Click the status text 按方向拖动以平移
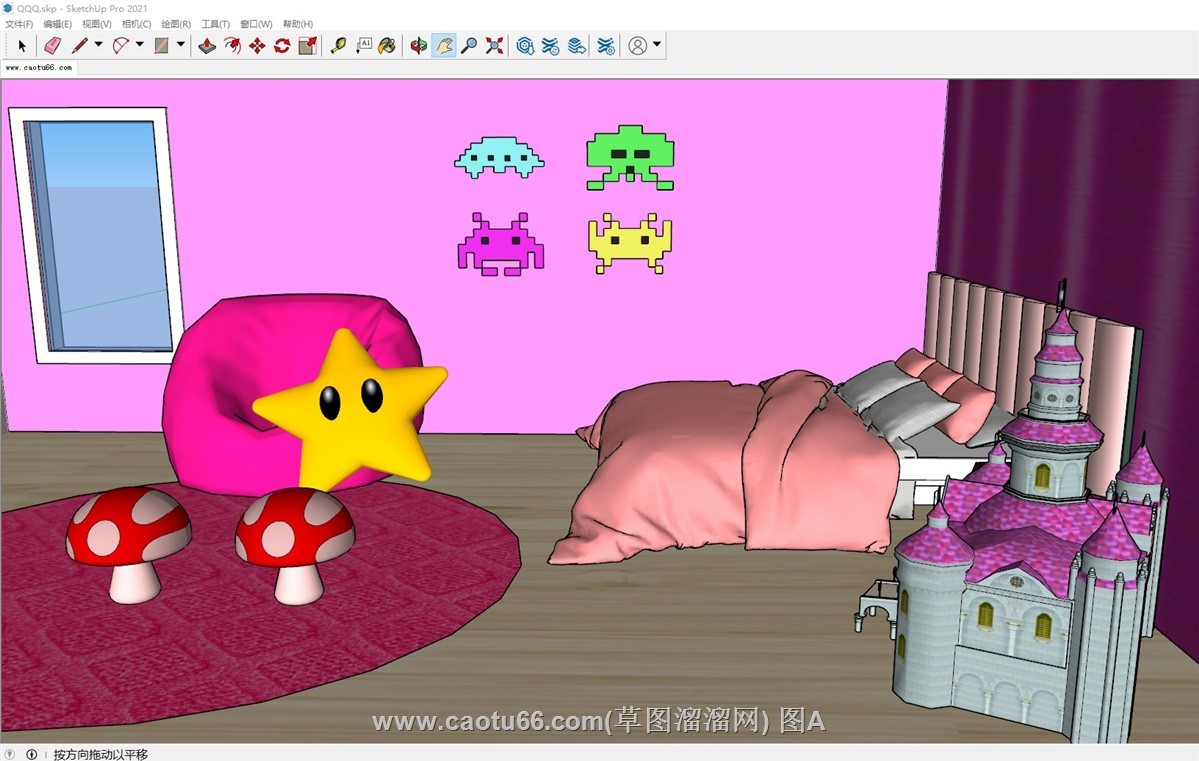 tap(101, 754)
